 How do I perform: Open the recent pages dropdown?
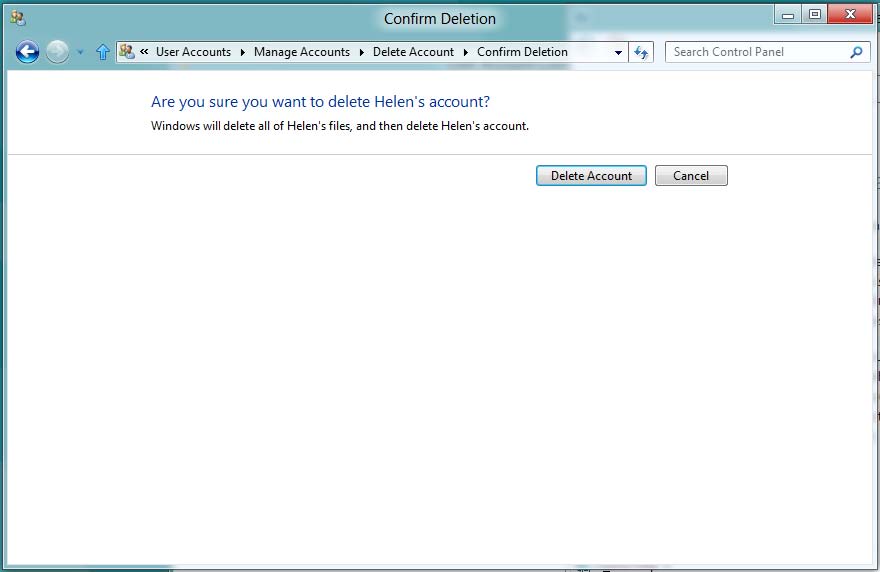coord(81,53)
